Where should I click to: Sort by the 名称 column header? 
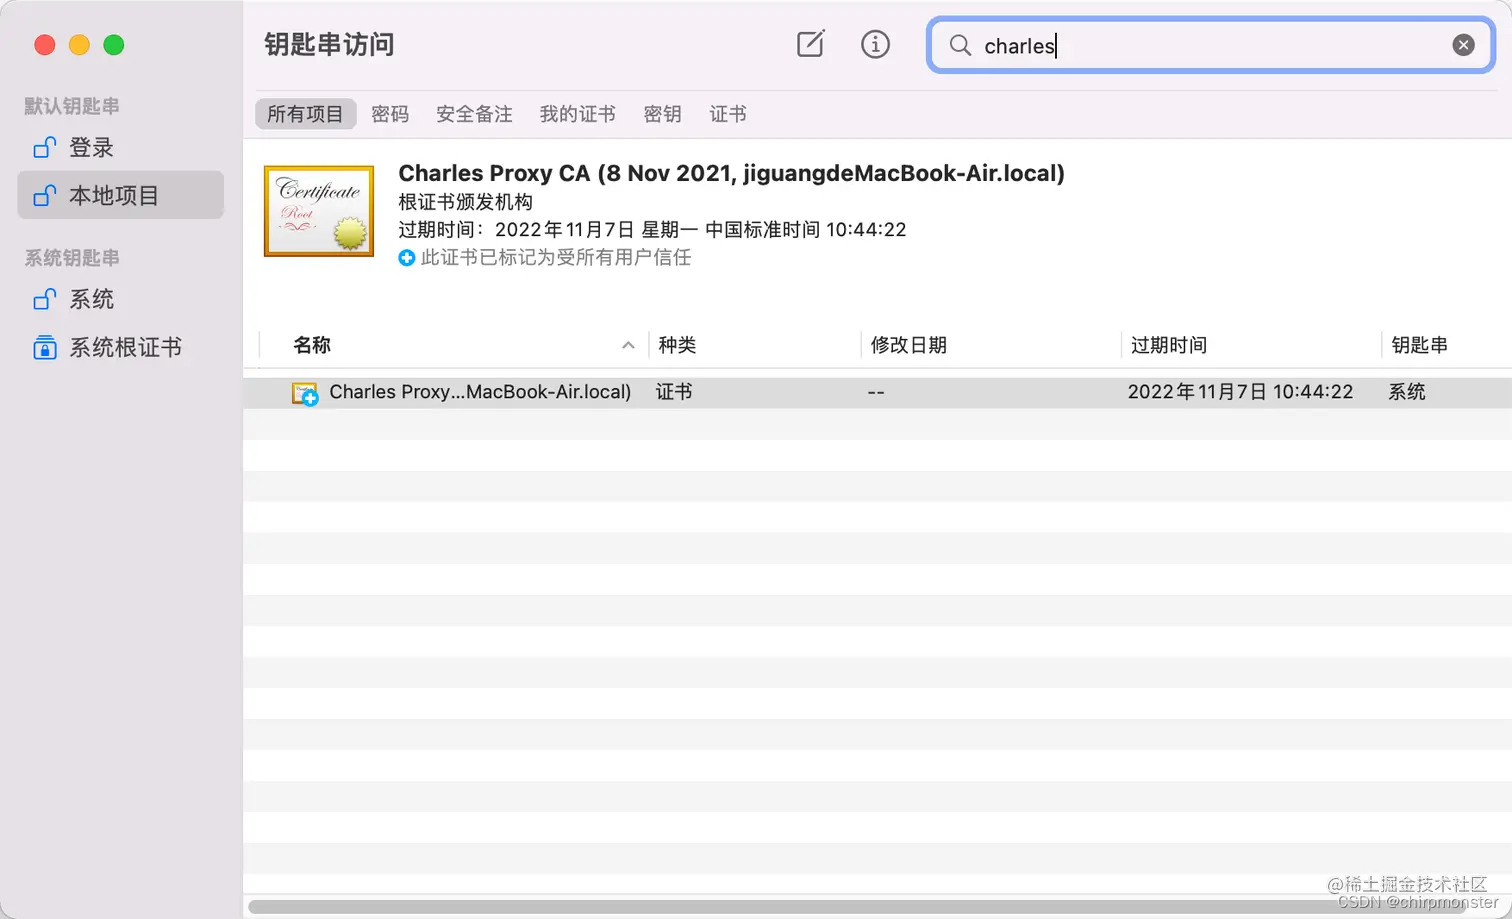pos(453,345)
